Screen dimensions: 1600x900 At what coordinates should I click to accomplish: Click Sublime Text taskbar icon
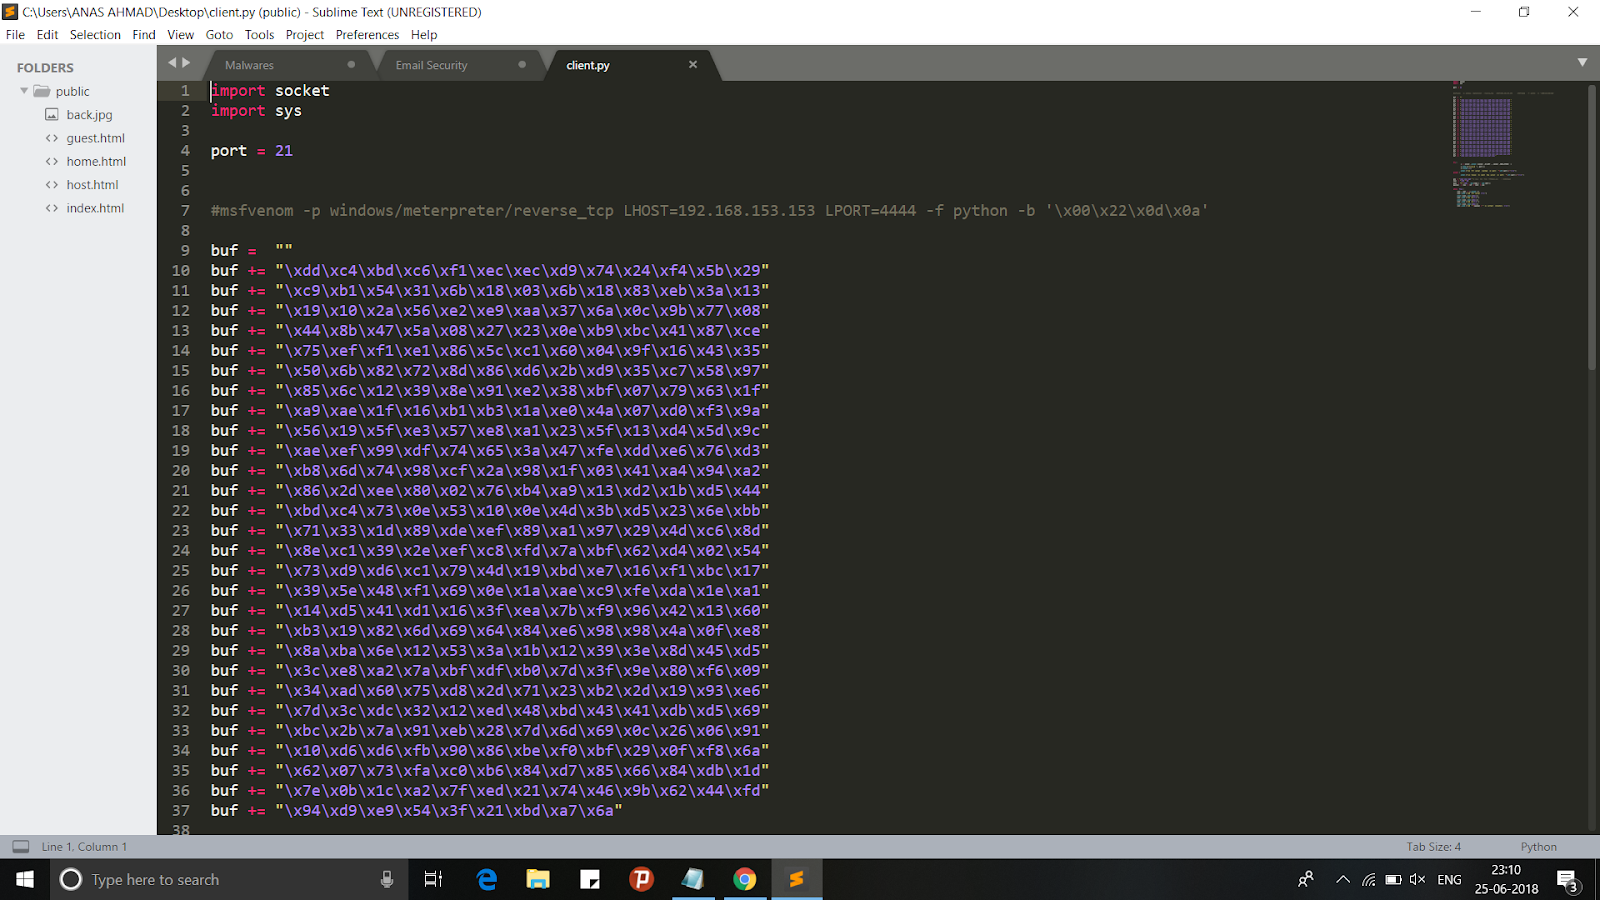click(x=797, y=879)
